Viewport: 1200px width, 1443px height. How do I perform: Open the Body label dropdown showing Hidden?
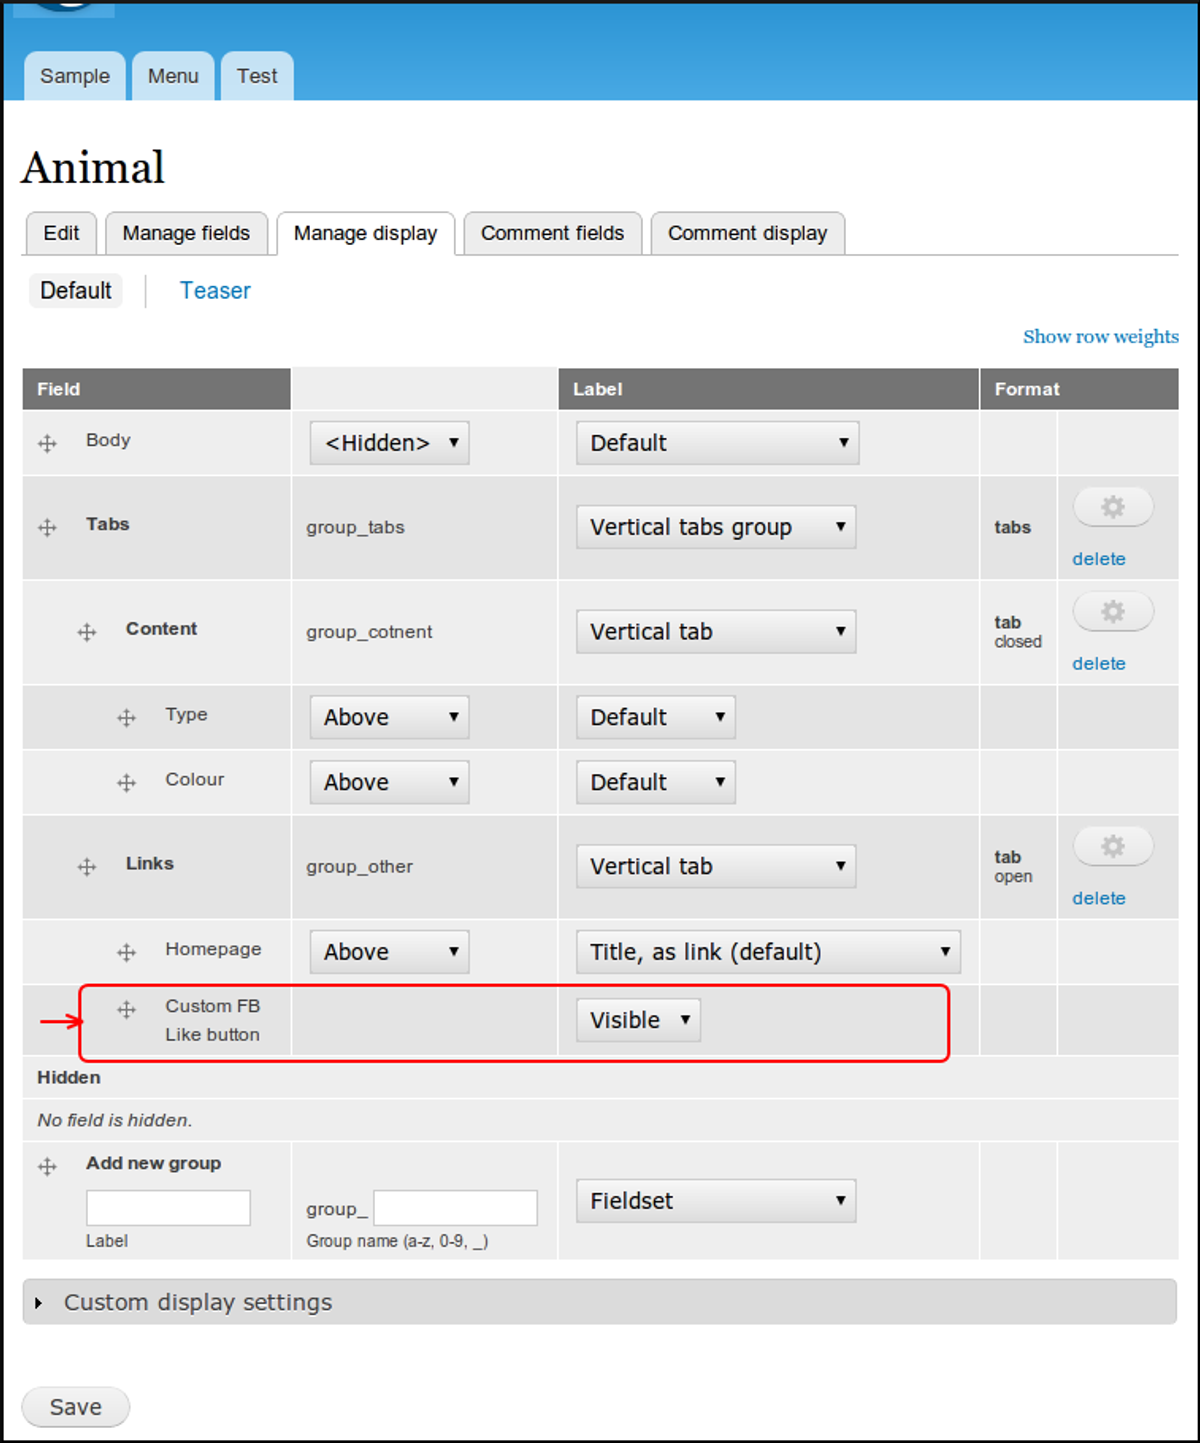point(389,443)
